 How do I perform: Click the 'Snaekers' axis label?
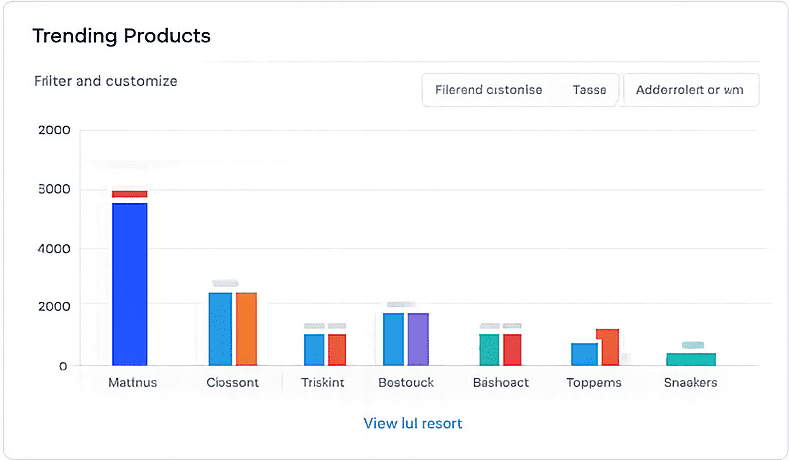click(x=690, y=382)
